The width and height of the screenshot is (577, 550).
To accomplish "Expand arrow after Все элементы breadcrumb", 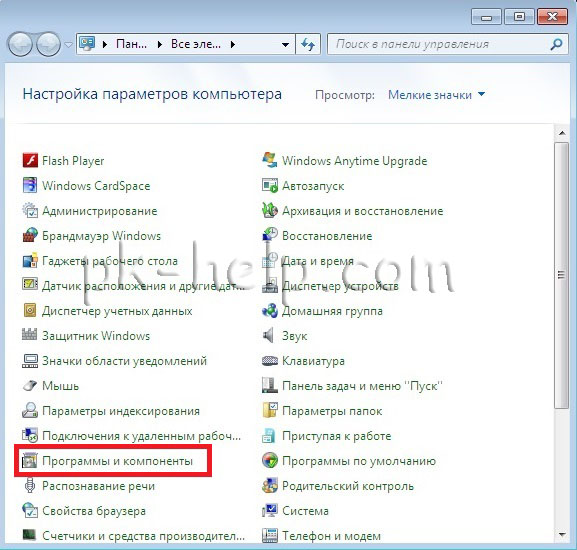I will tap(233, 45).
